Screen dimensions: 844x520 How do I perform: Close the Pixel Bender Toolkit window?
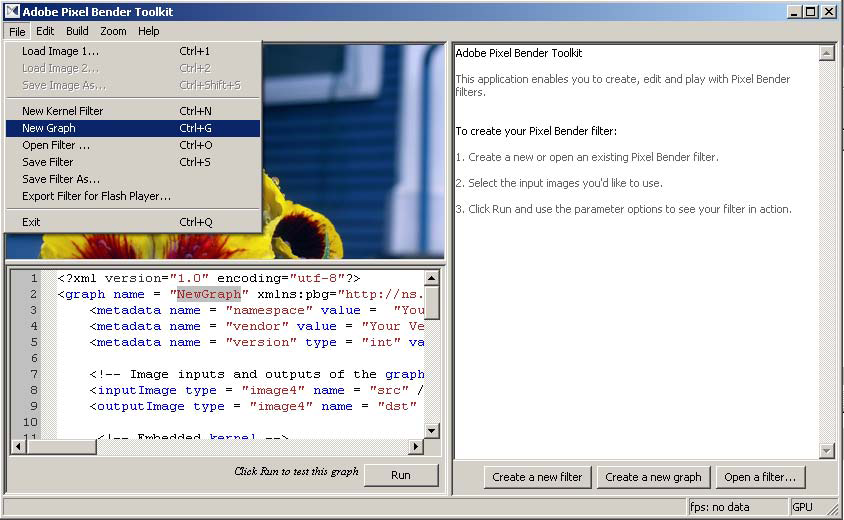click(829, 11)
